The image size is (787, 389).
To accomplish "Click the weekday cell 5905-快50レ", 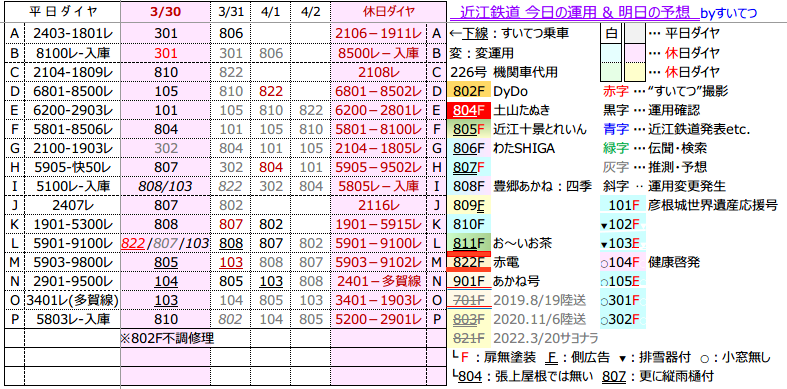I will [73, 167].
